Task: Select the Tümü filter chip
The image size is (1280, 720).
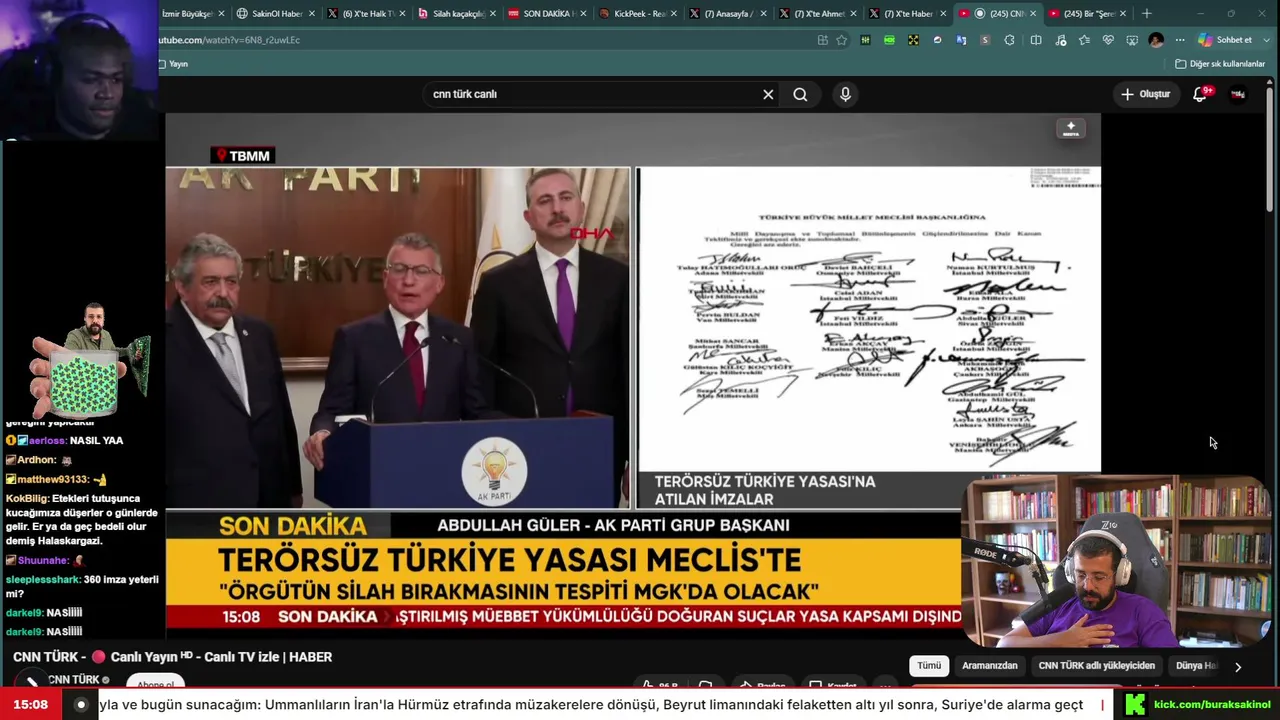Action: (929, 666)
